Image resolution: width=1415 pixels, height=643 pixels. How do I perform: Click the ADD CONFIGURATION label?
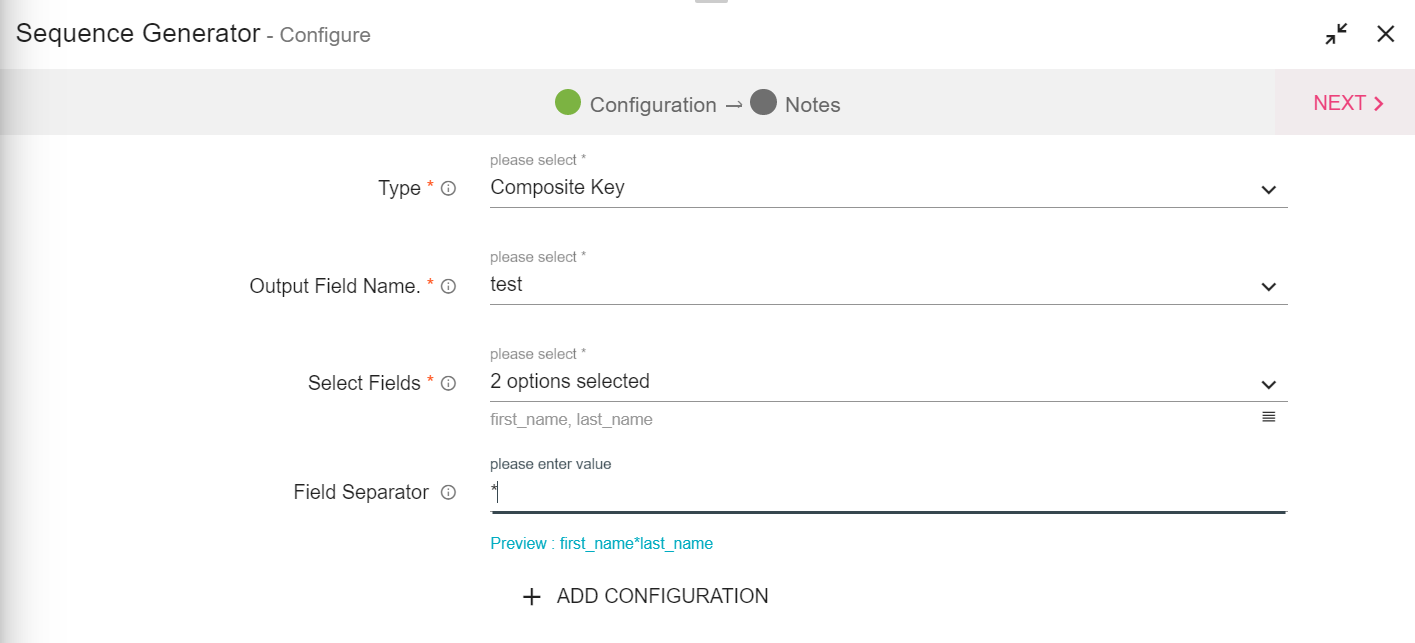662,596
